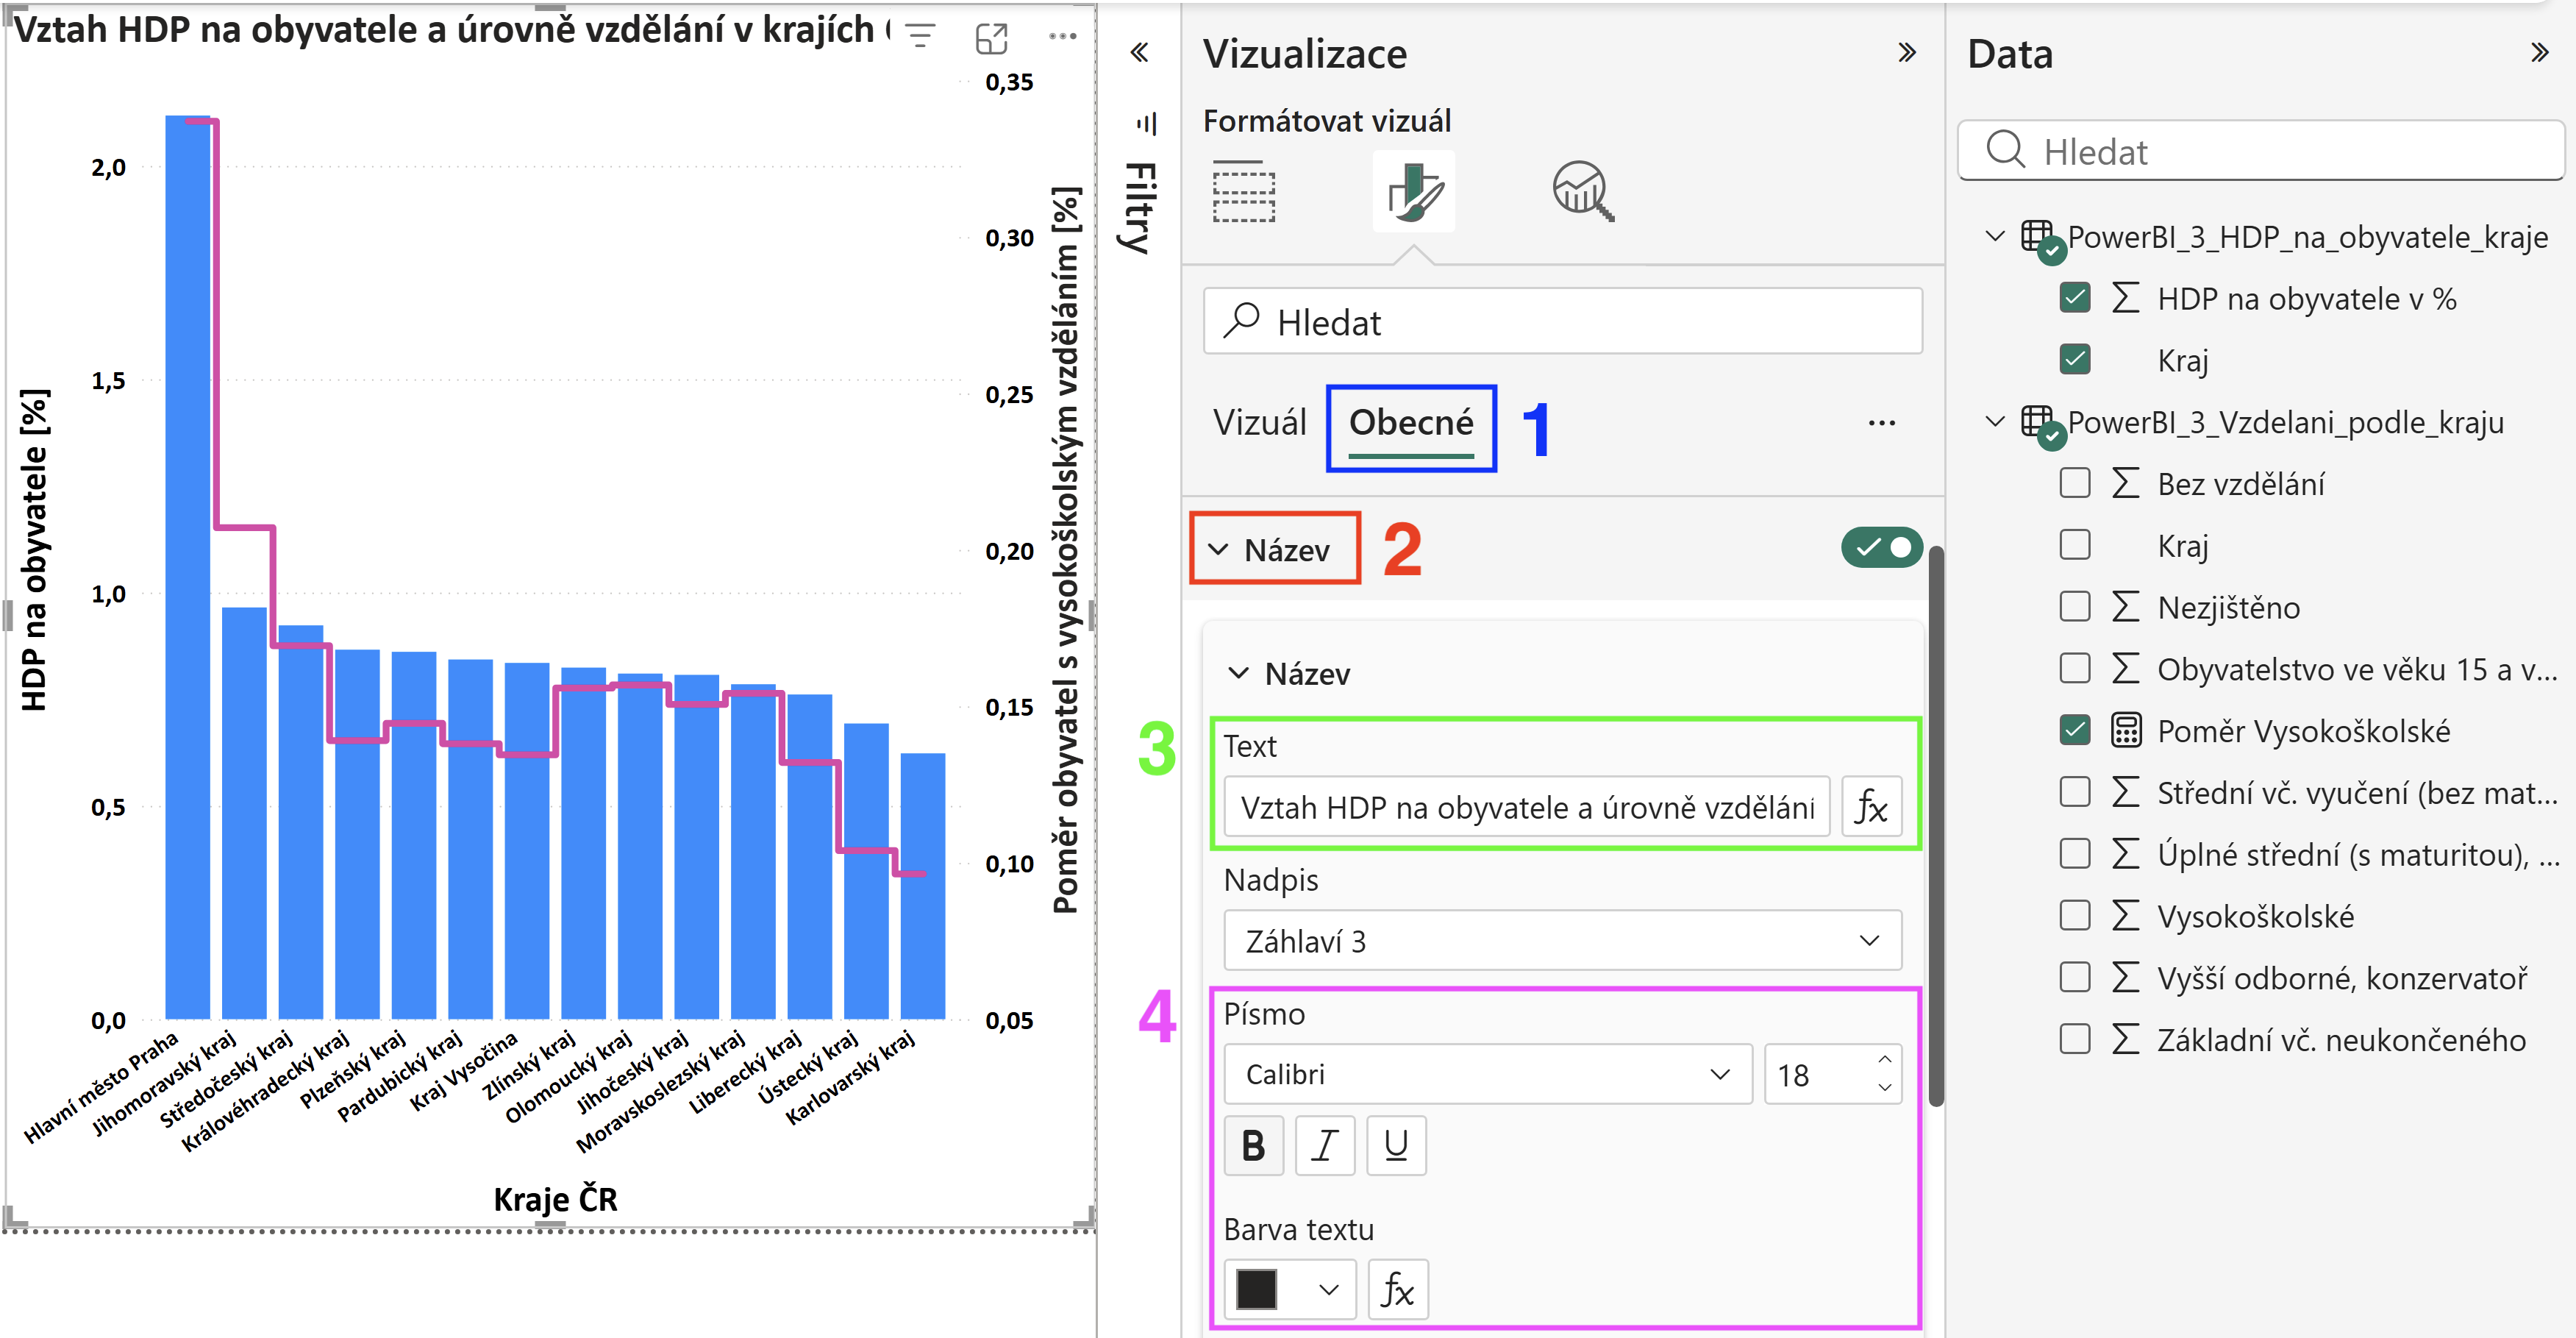The image size is (2576, 1338).
Task: Check the Vysokoškolské field
Action: [x=2075, y=915]
